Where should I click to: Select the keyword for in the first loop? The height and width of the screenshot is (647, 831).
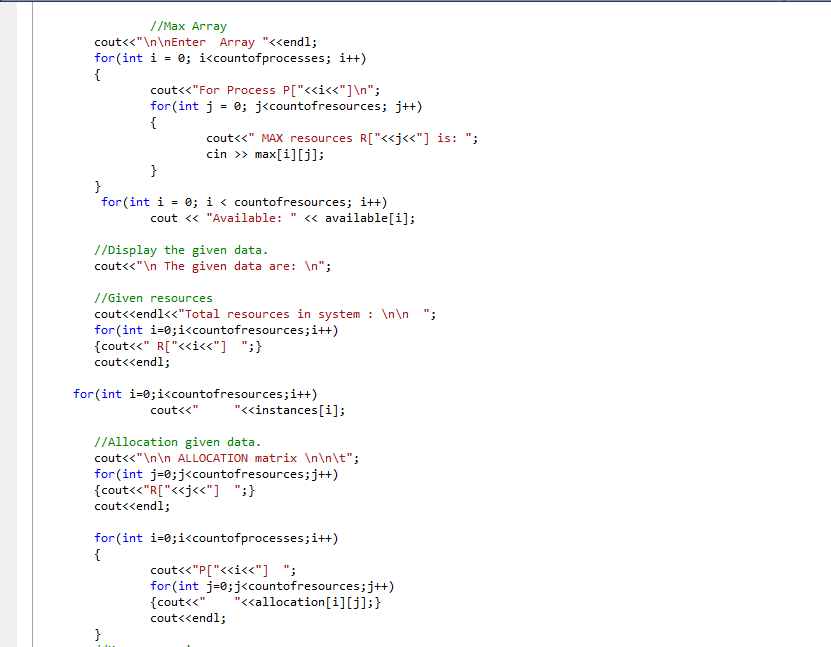pos(107,57)
